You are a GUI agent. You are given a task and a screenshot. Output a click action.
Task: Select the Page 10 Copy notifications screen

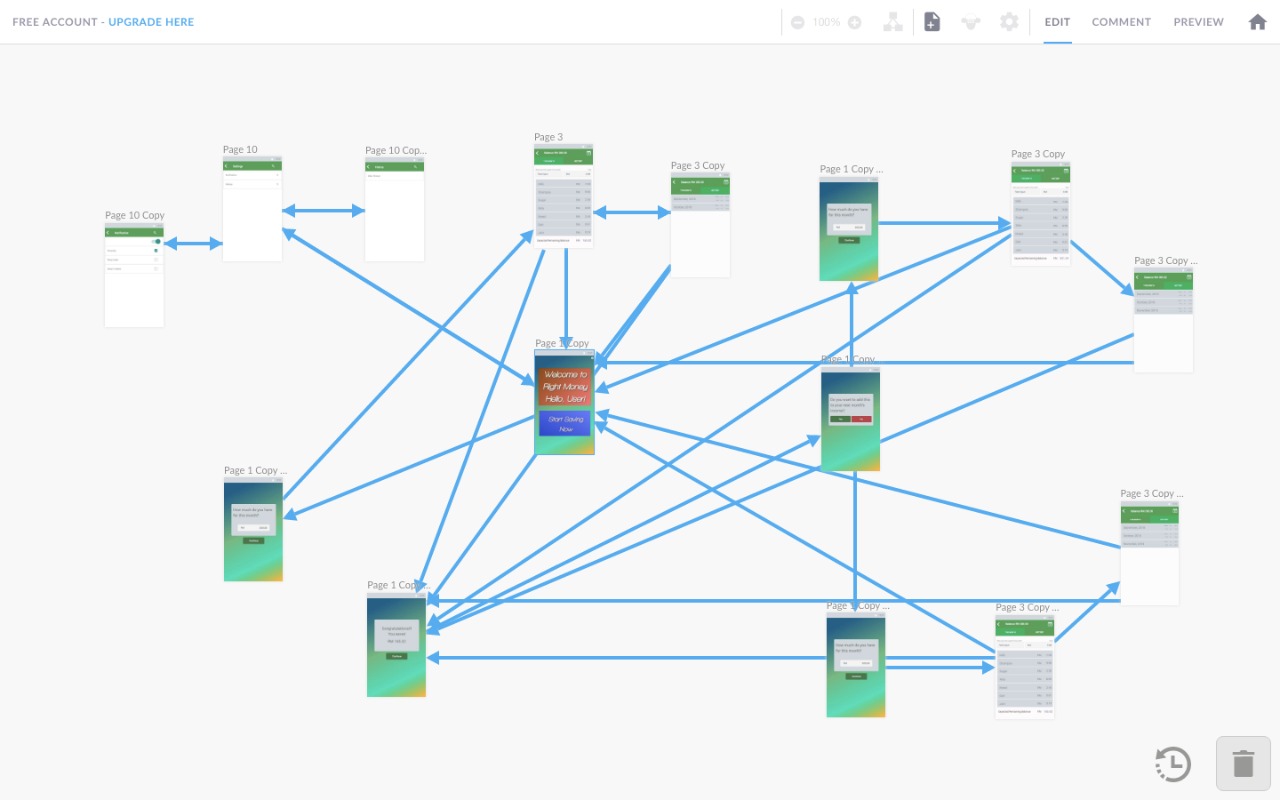[x=134, y=277]
